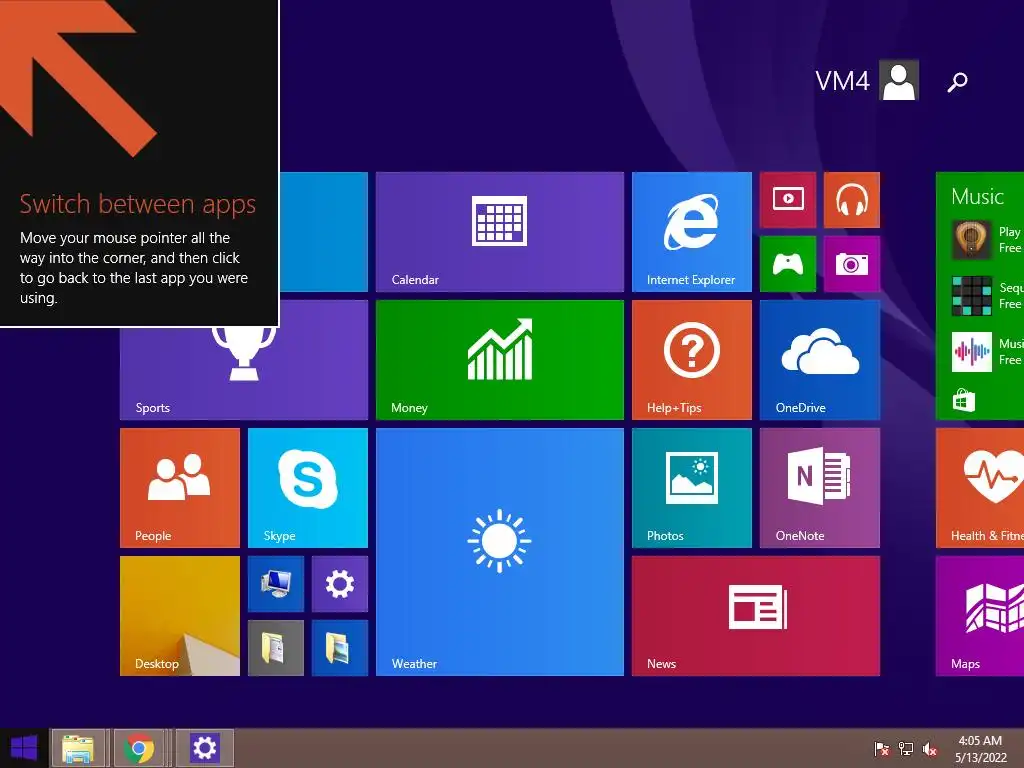Open File Explorer from taskbar
This screenshot has width=1024, height=768.
click(77, 748)
